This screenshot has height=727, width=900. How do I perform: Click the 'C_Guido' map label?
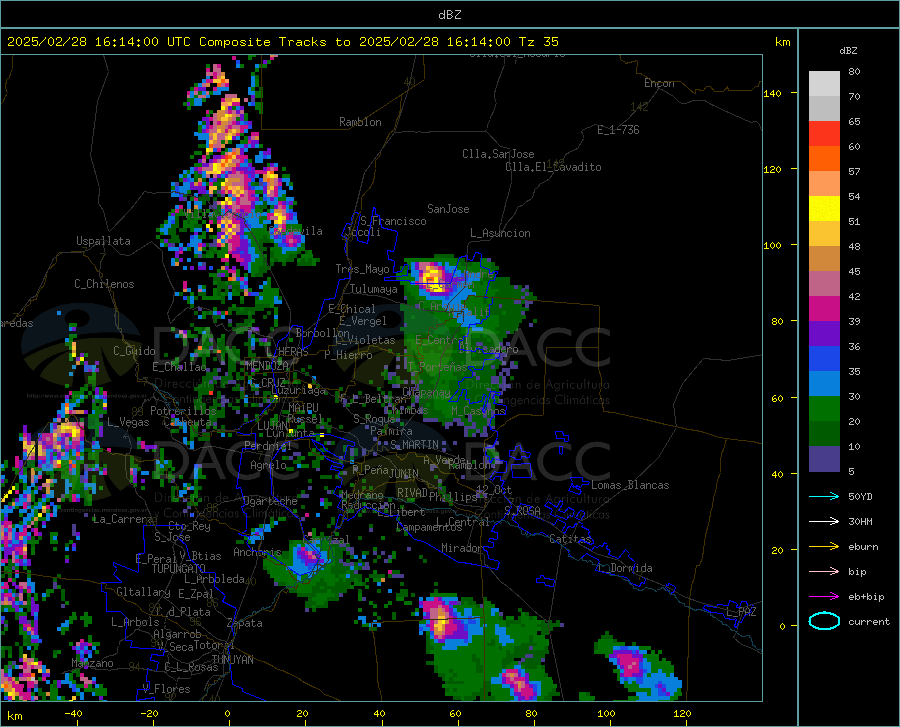[134, 351]
